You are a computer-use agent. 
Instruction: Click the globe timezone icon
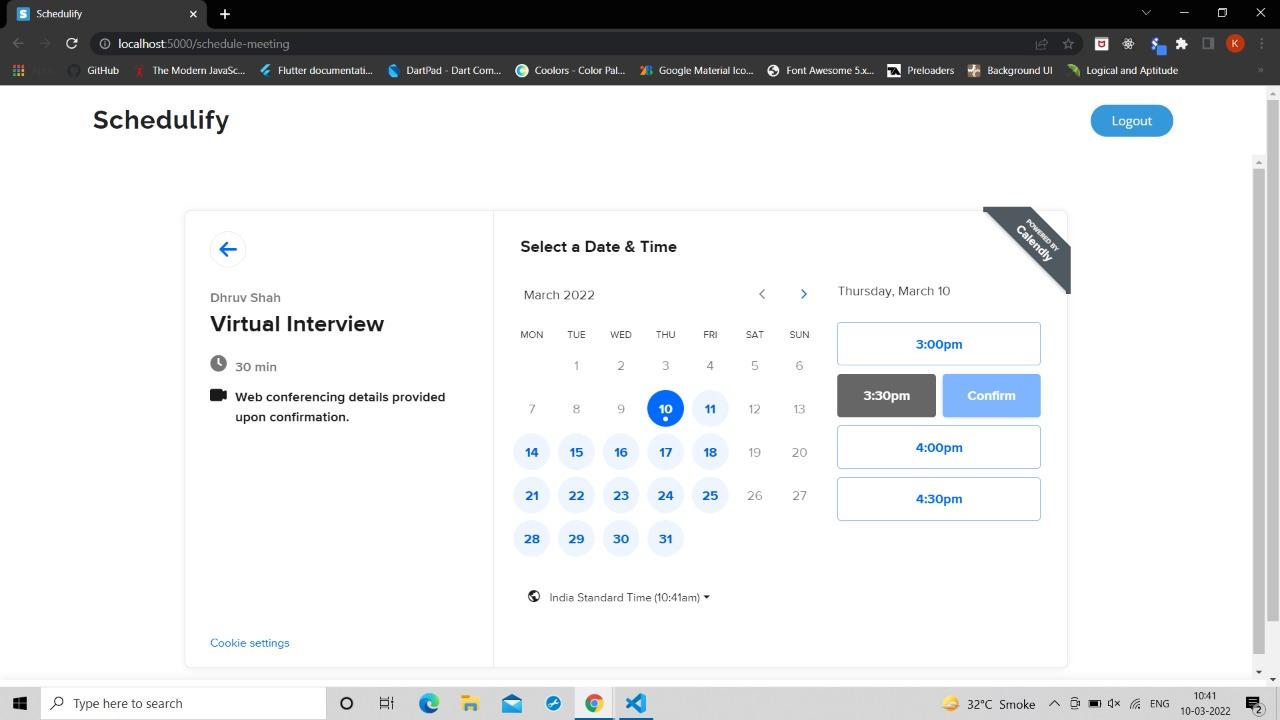tap(534, 597)
